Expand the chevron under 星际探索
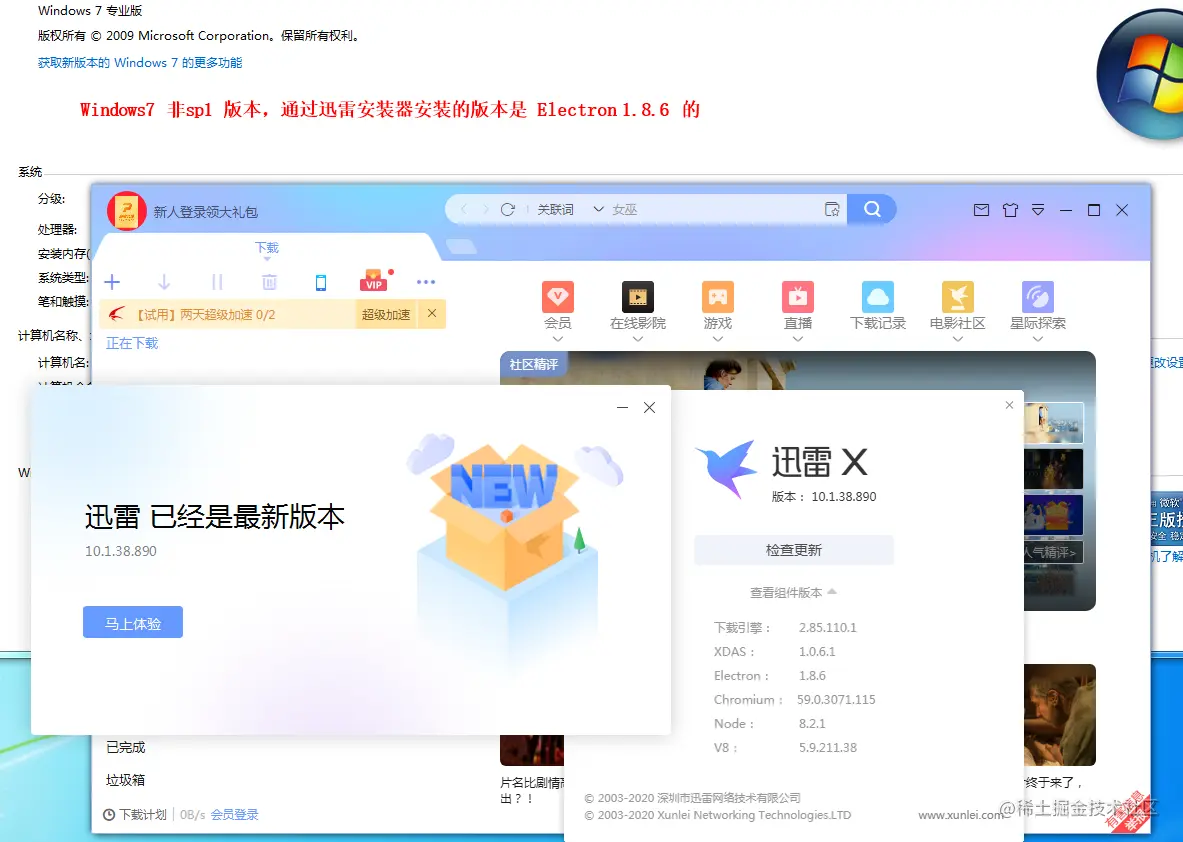The image size is (1183, 842). (x=1037, y=339)
